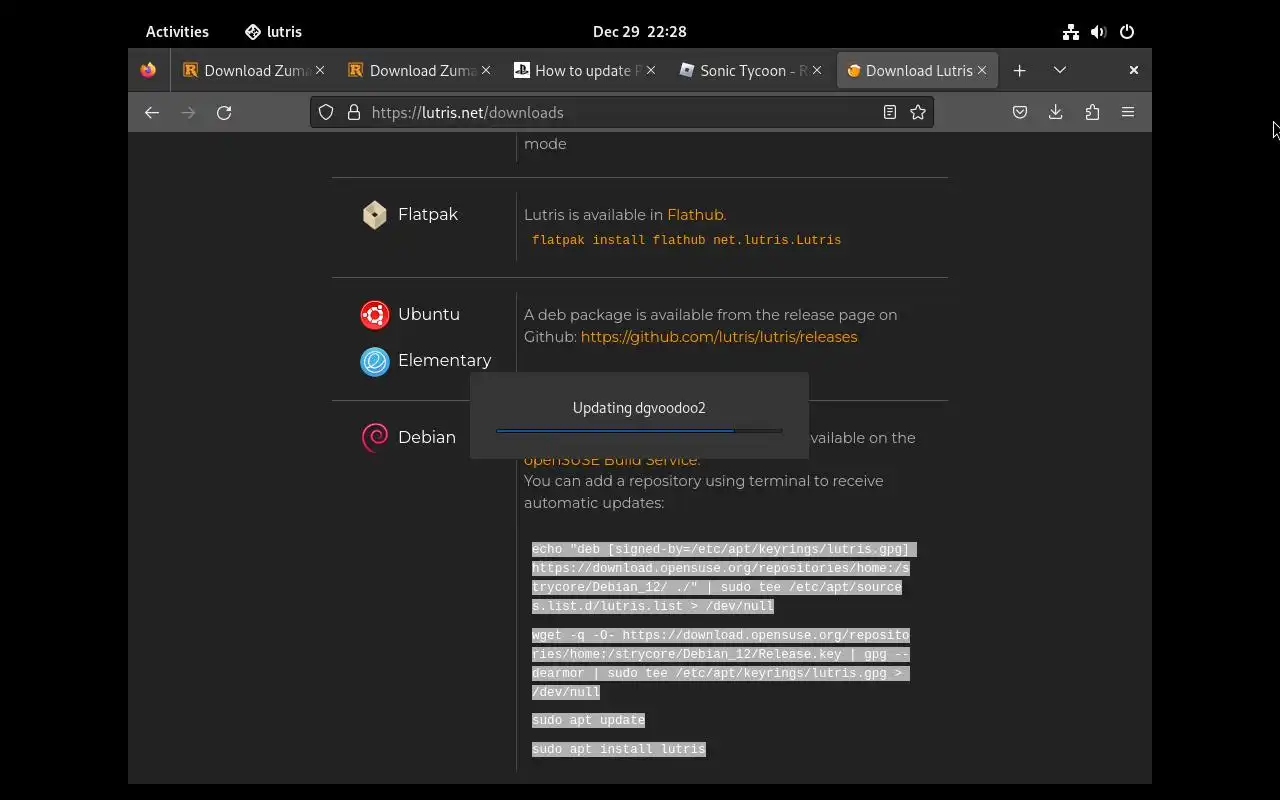Click the Debian heading text
The width and height of the screenshot is (1280, 800).
[427, 437]
